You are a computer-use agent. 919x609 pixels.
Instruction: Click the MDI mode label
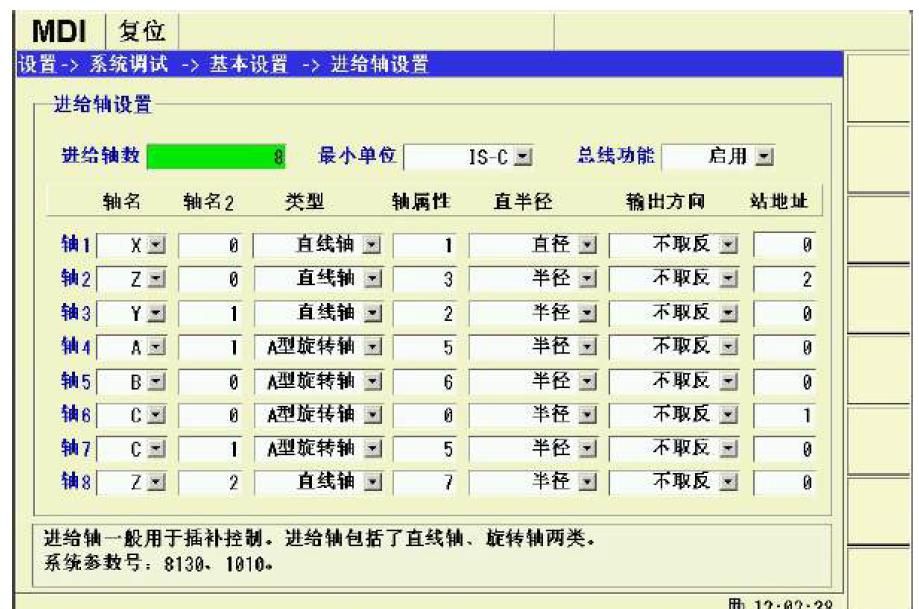pos(59,31)
